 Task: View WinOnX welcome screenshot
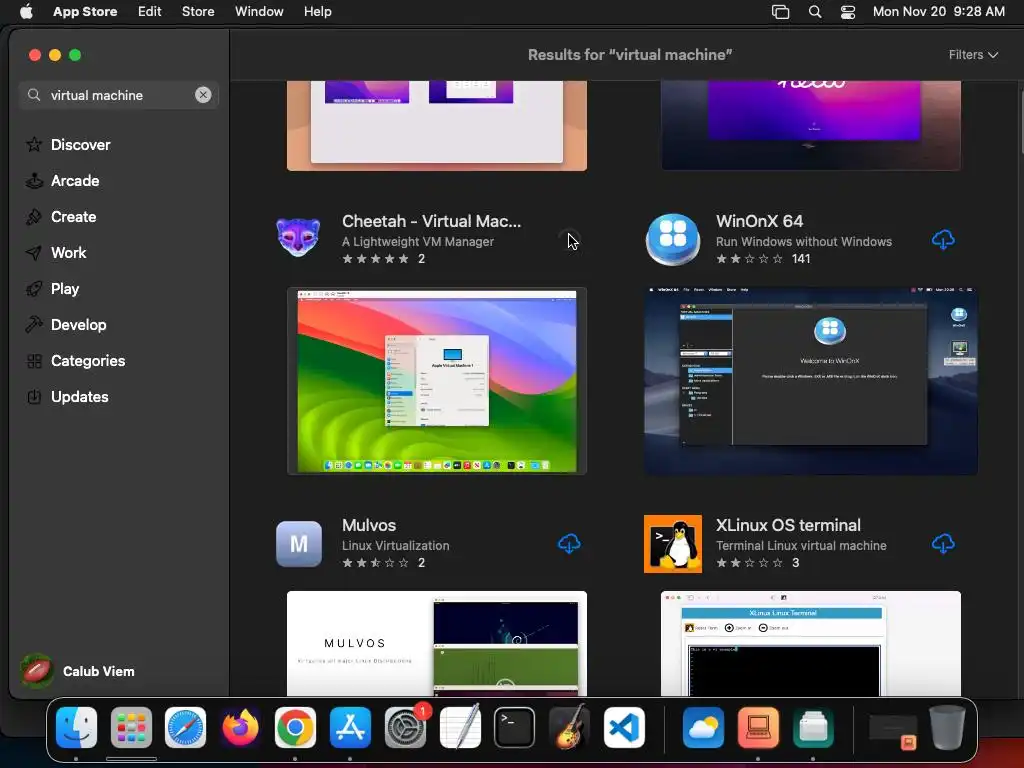tap(810, 381)
